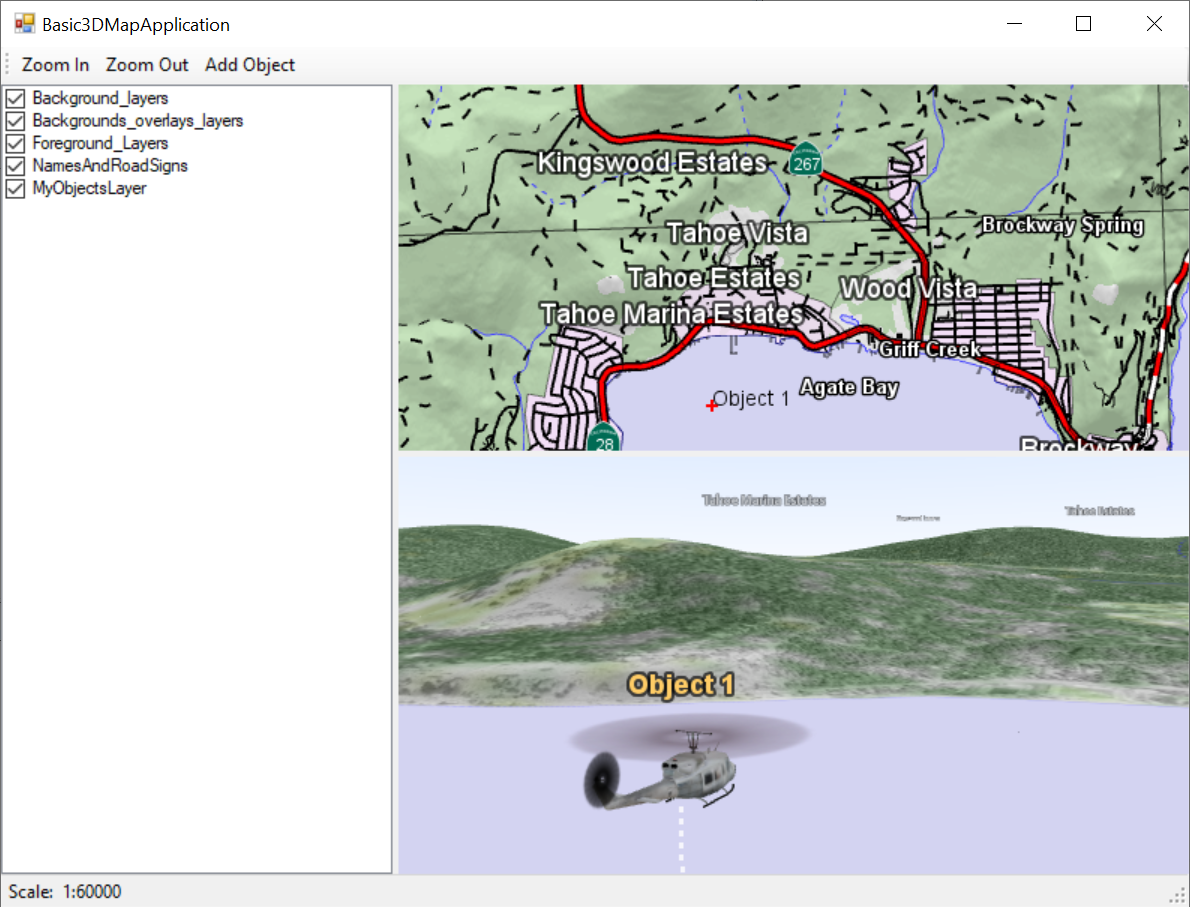
Task: Click the Zoom Out toolbar button
Action: 147,65
